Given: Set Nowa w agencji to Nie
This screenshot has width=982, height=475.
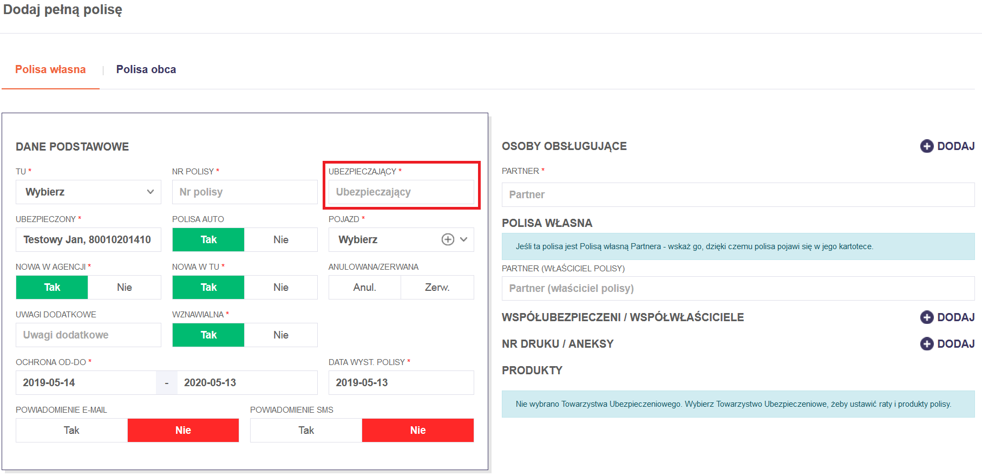Looking at the screenshot, I should (x=124, y=287).
